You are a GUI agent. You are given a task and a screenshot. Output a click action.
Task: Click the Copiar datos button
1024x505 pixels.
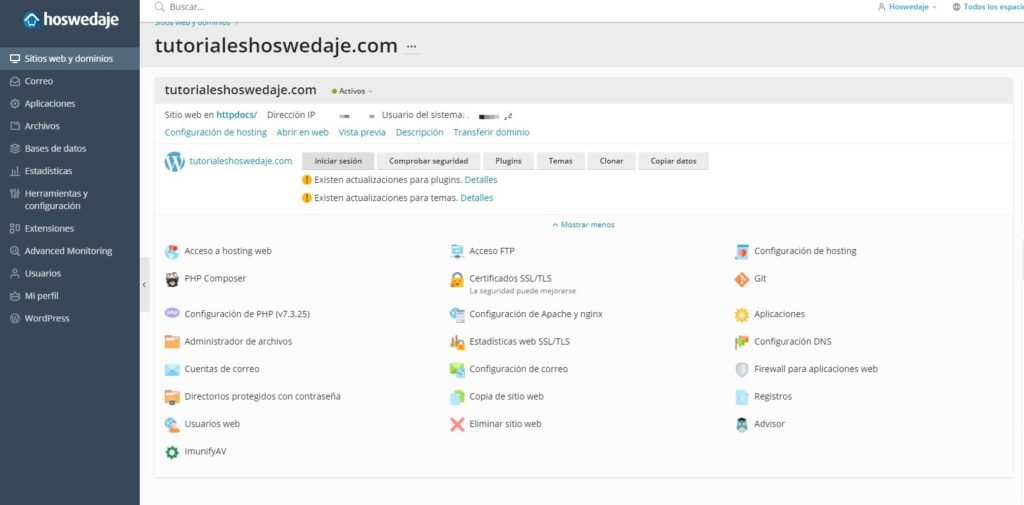click(673, 161)
